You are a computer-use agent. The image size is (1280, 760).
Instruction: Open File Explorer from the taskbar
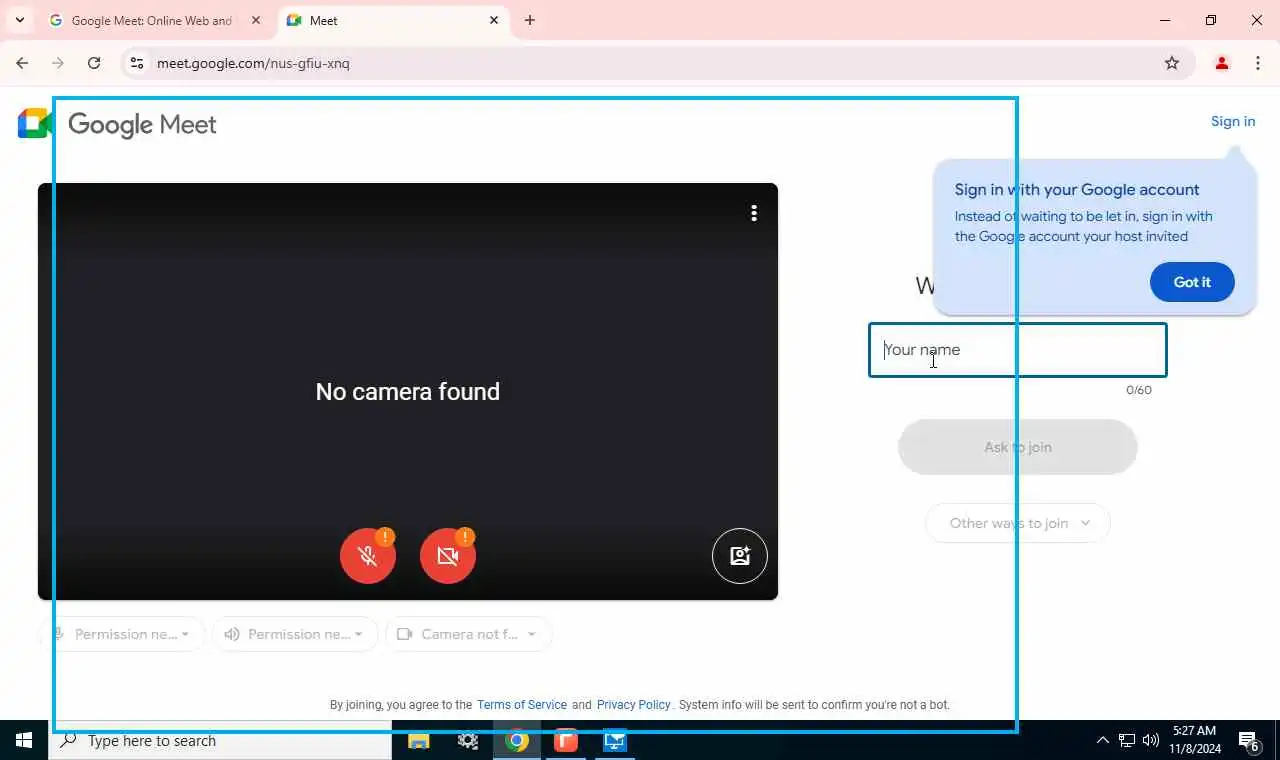pyautogui.click(x=418, y=741)
